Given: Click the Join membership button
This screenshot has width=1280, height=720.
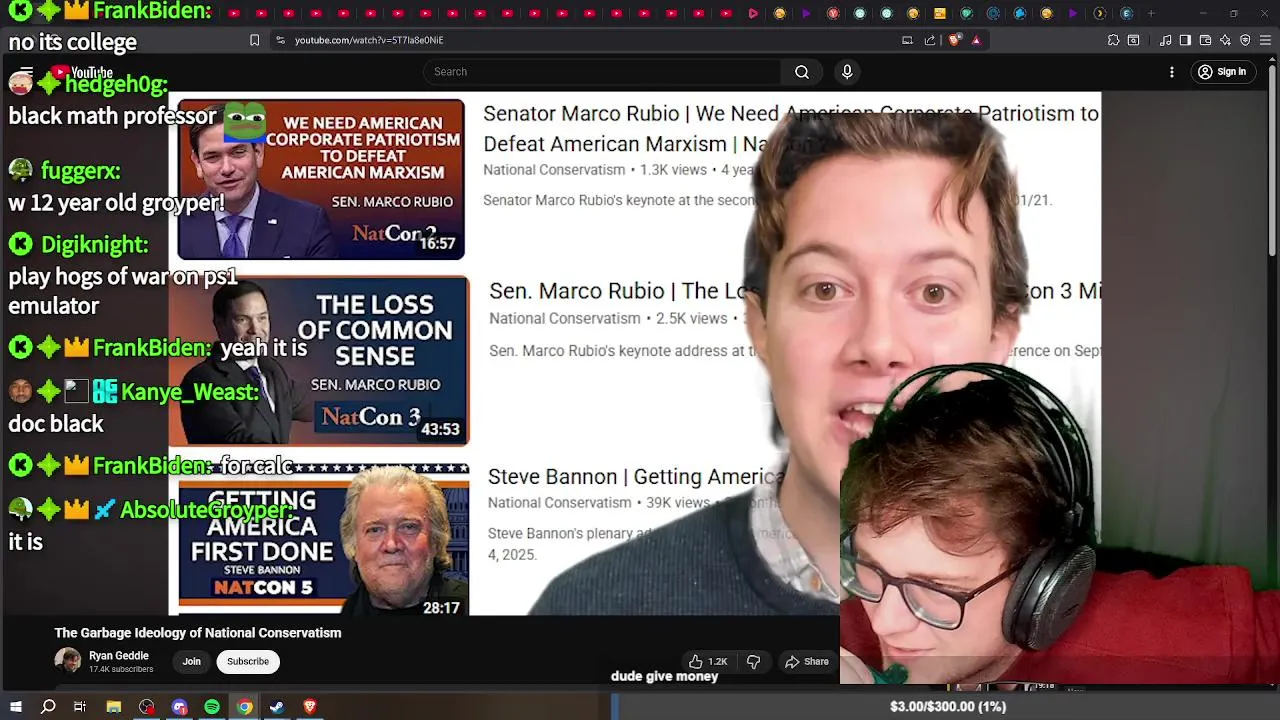Looking at the screenshot, I should pyautogui.click(x=192, y=661).
